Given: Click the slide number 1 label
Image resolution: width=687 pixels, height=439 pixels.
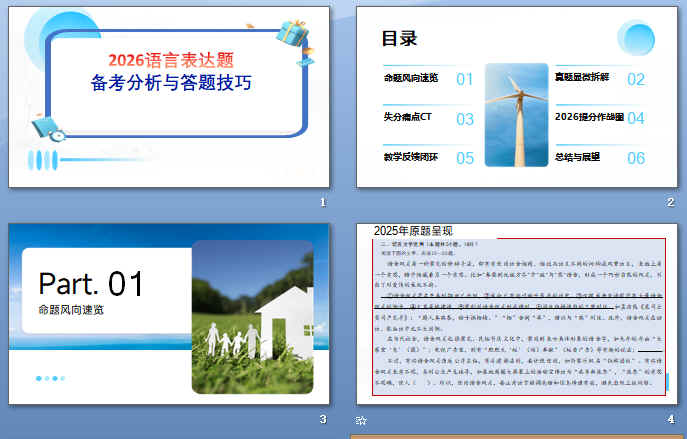Looking at the screenshot, I should (322, 203).
